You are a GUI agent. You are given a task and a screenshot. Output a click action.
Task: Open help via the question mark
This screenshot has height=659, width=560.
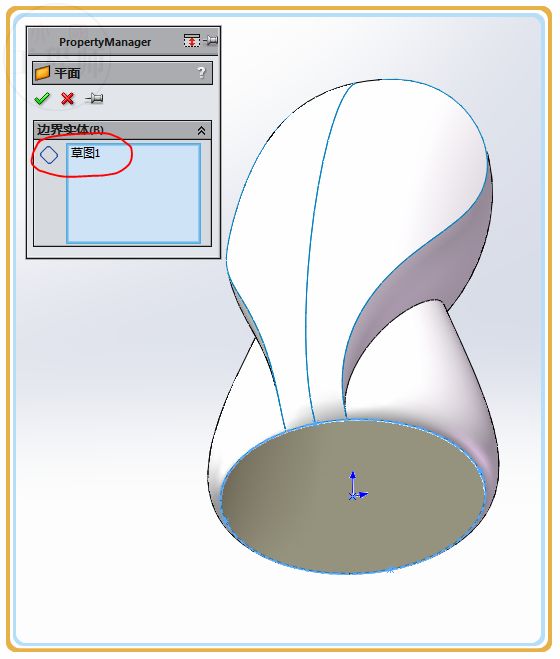[x=201, y=73]
